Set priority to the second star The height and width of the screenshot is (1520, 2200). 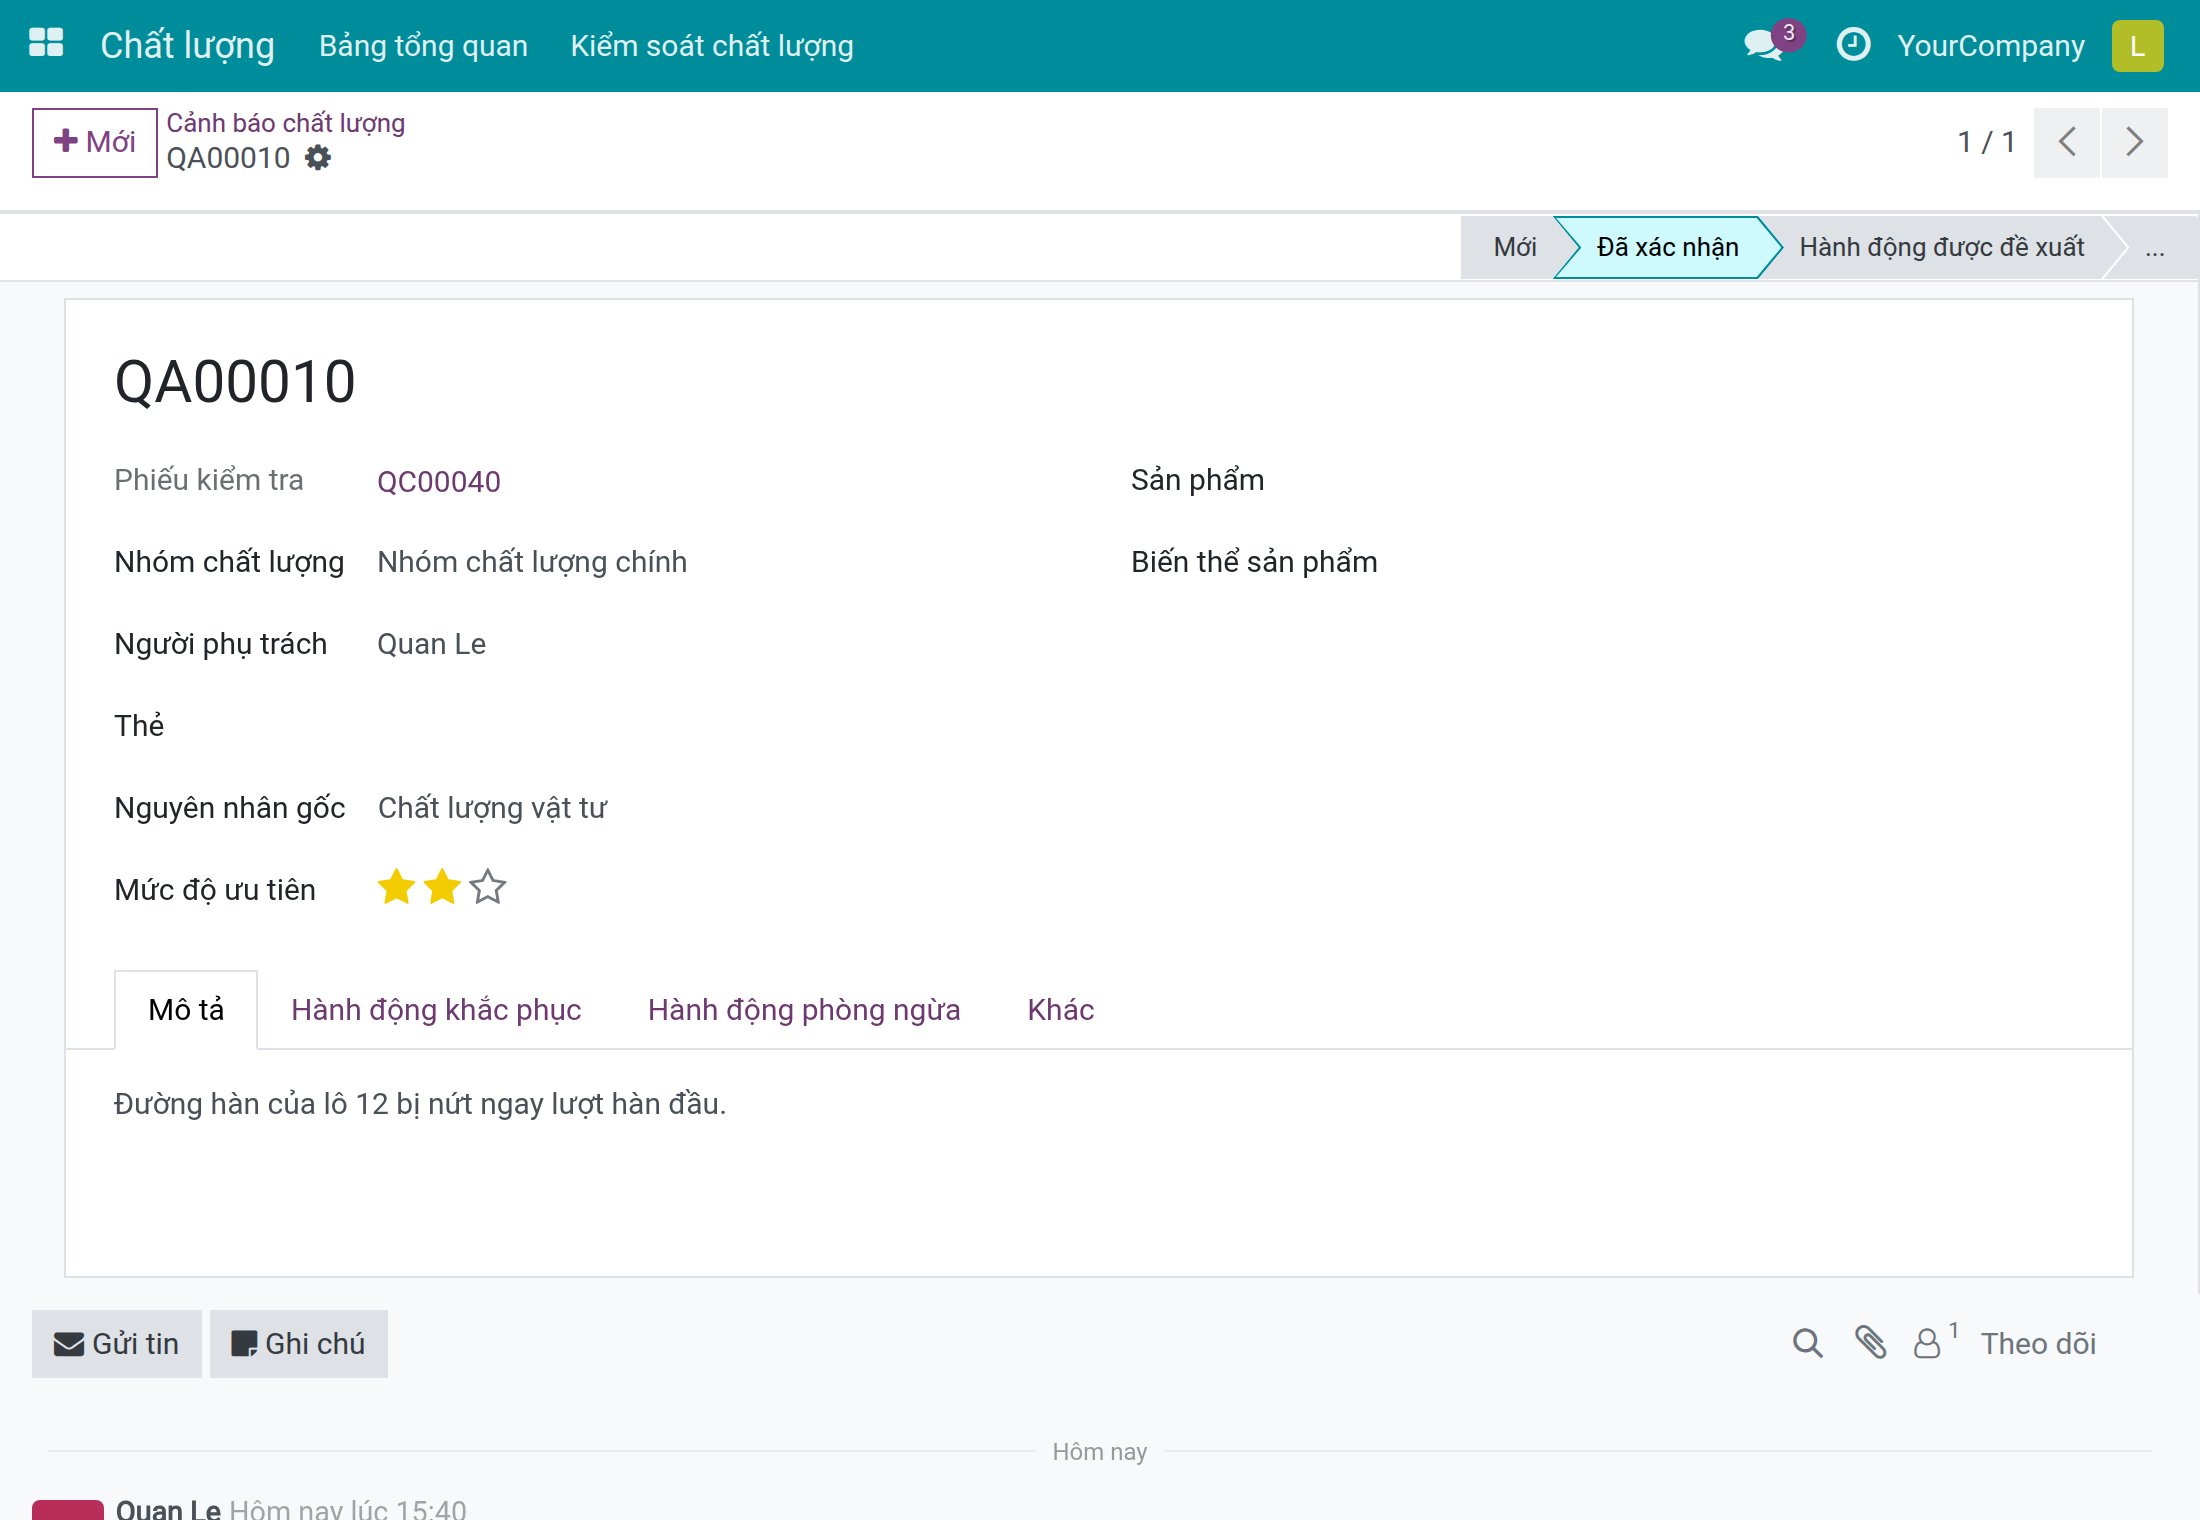[x=442, y=887]
